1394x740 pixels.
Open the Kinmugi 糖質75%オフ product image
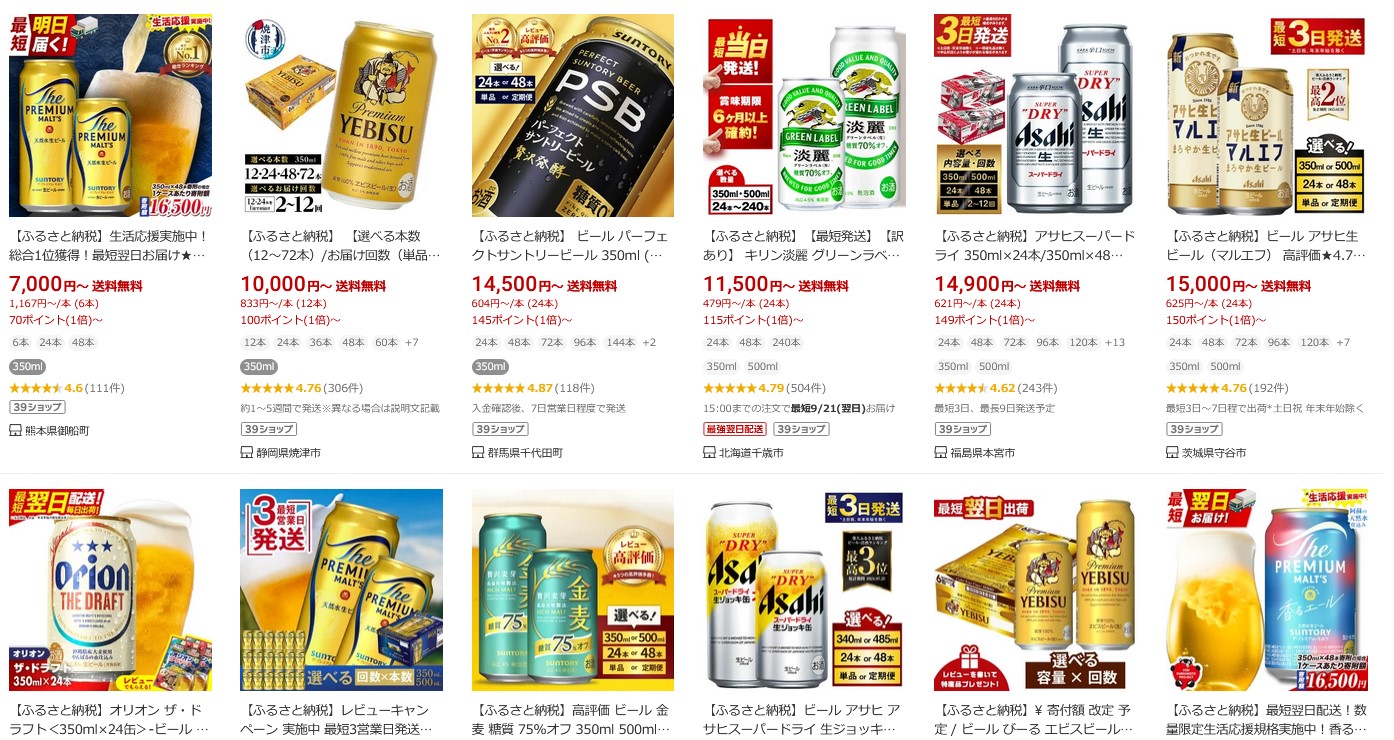(x=573, y=590)
